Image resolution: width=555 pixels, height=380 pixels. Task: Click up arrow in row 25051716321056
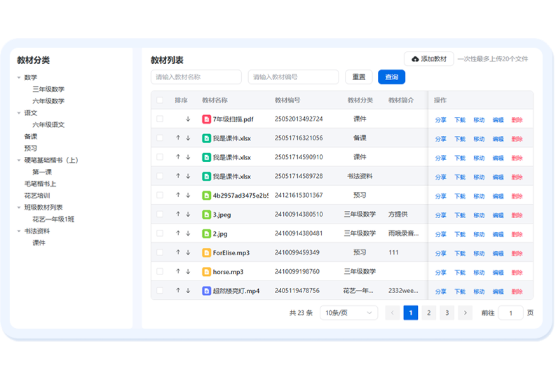point(178,138)
